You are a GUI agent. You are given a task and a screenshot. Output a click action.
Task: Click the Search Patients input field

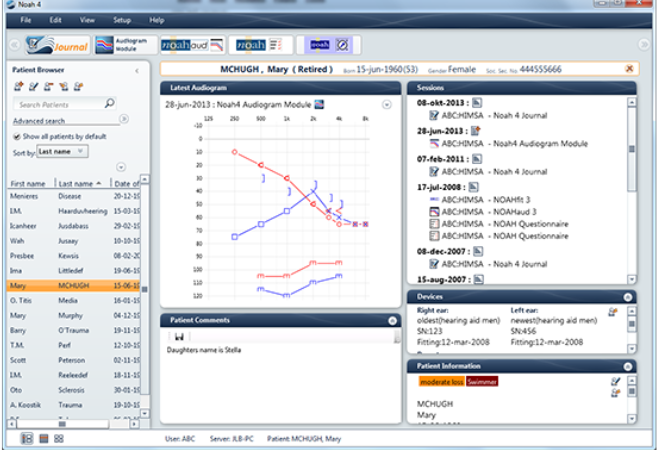[x=58, y=104]
